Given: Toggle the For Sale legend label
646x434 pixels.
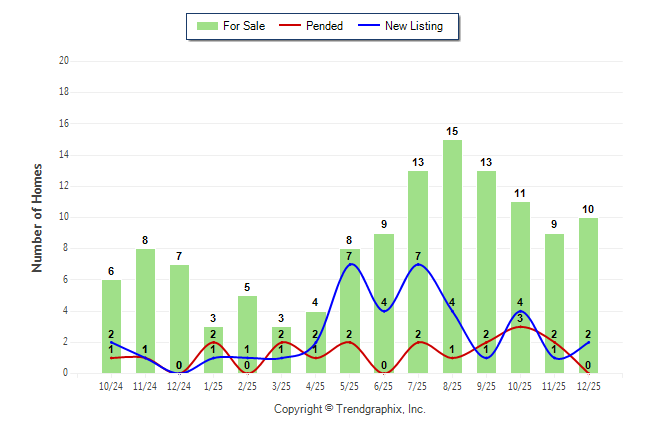Looking at the screenshot, I should click(x=244, y=26).
